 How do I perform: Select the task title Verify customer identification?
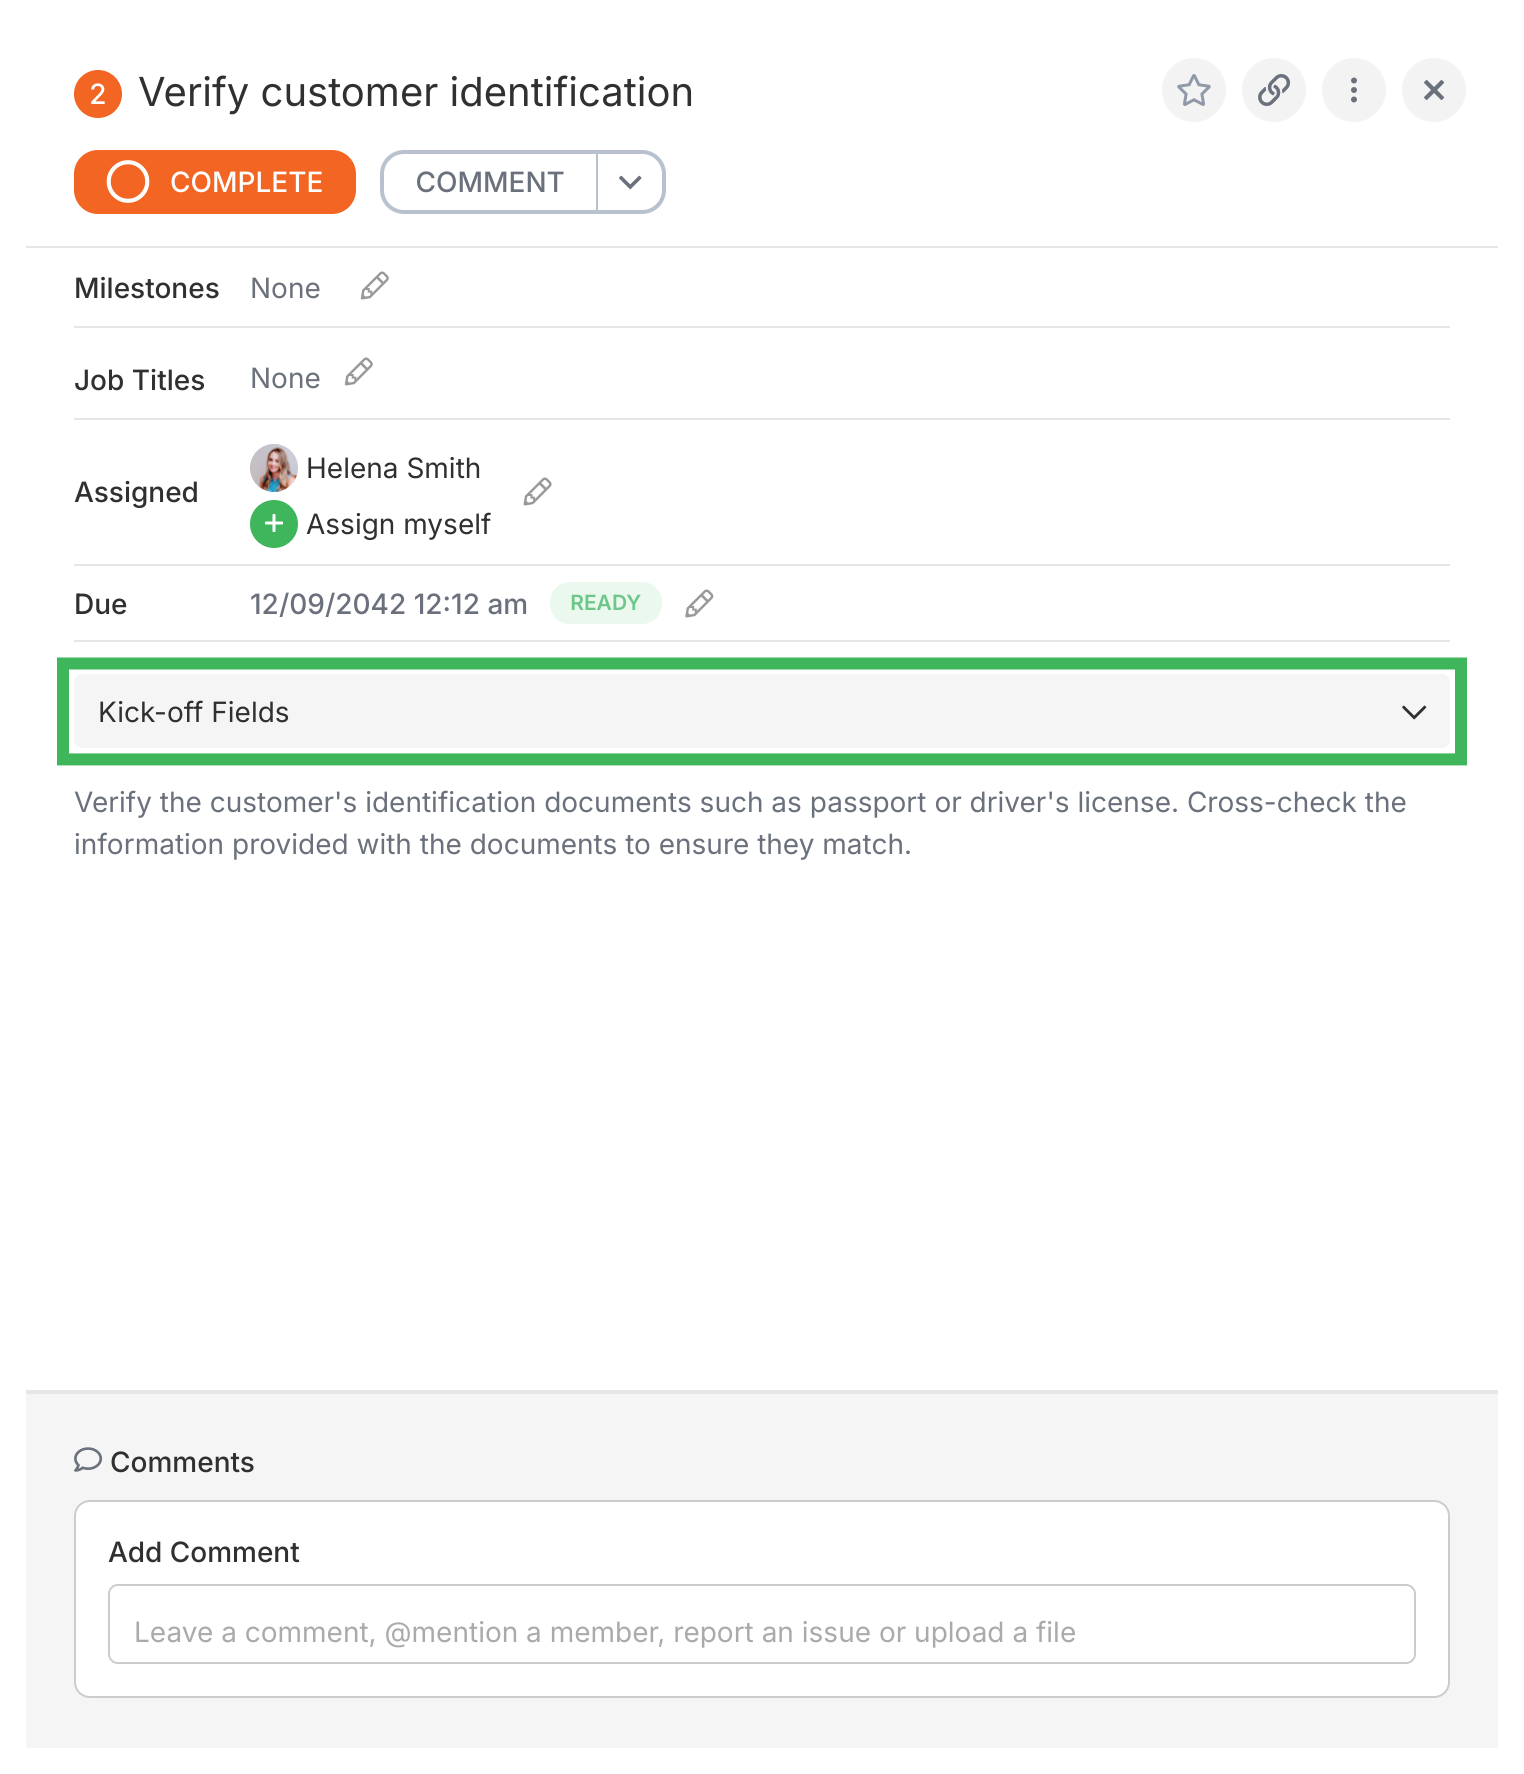pos(415,91)
